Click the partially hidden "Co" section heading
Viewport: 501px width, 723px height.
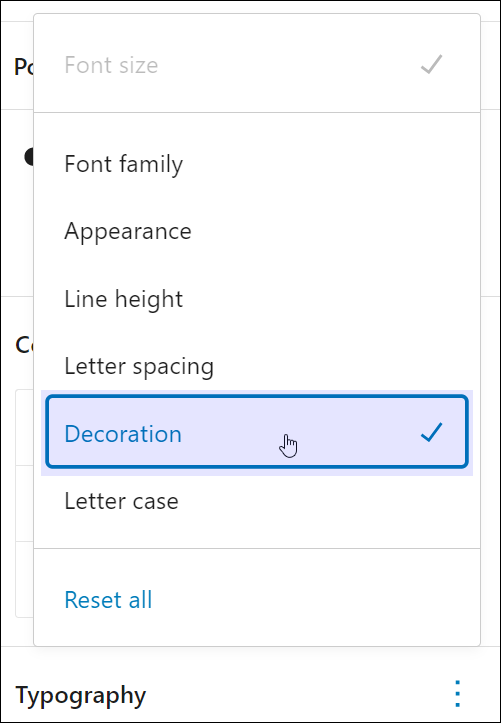[x=24, y=344]
